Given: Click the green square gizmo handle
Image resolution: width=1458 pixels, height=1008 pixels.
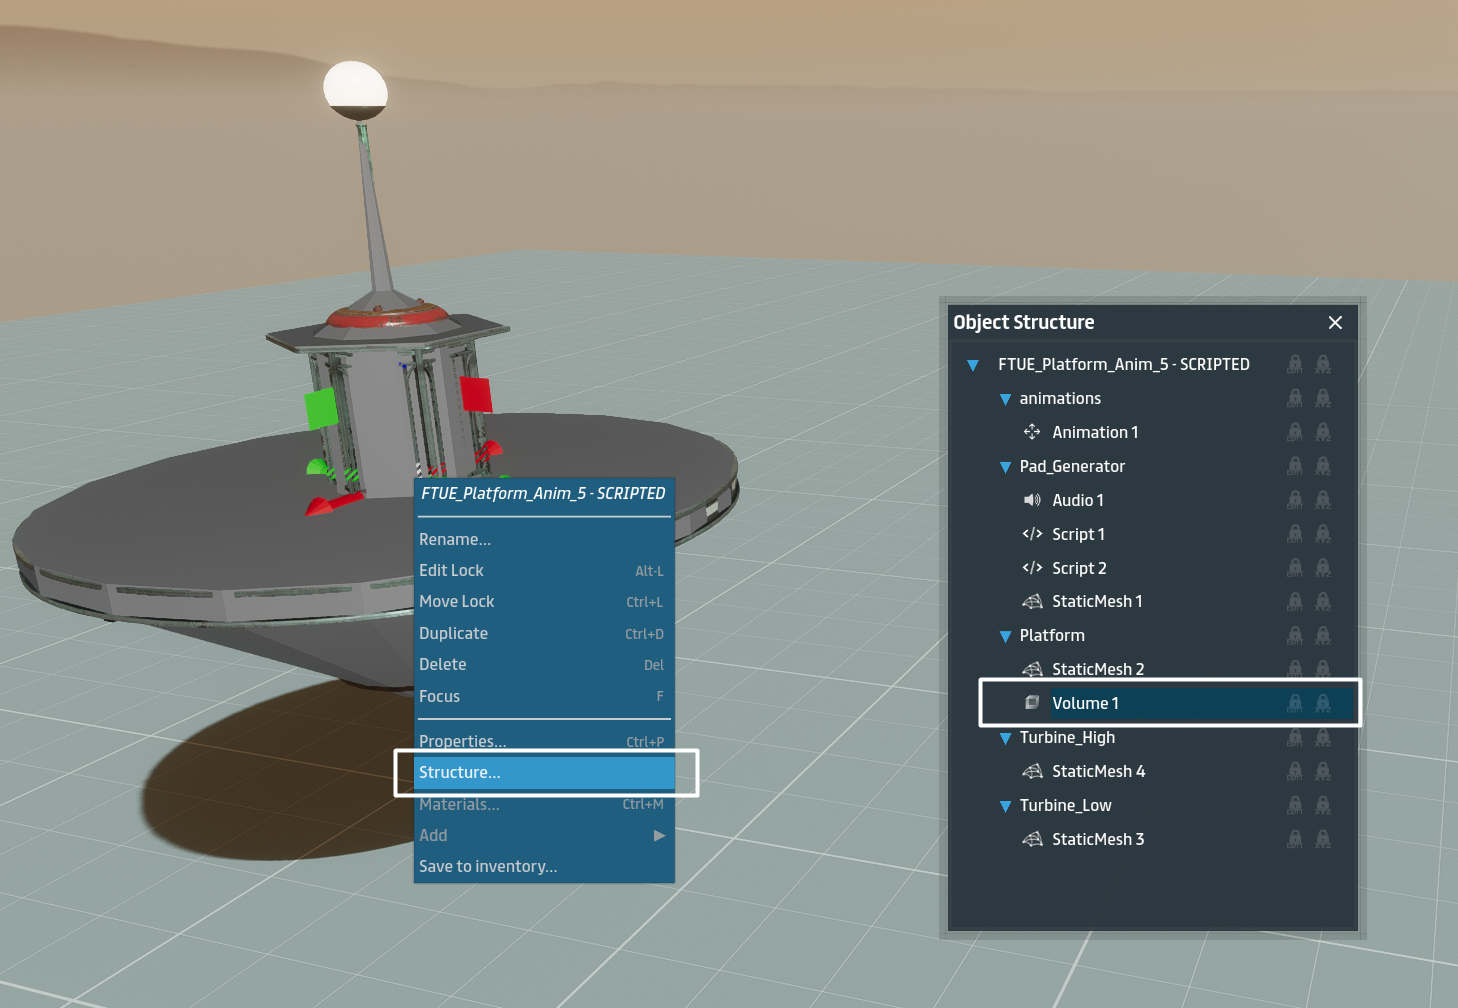Looking at the screenshot, I should pos(321,409).
